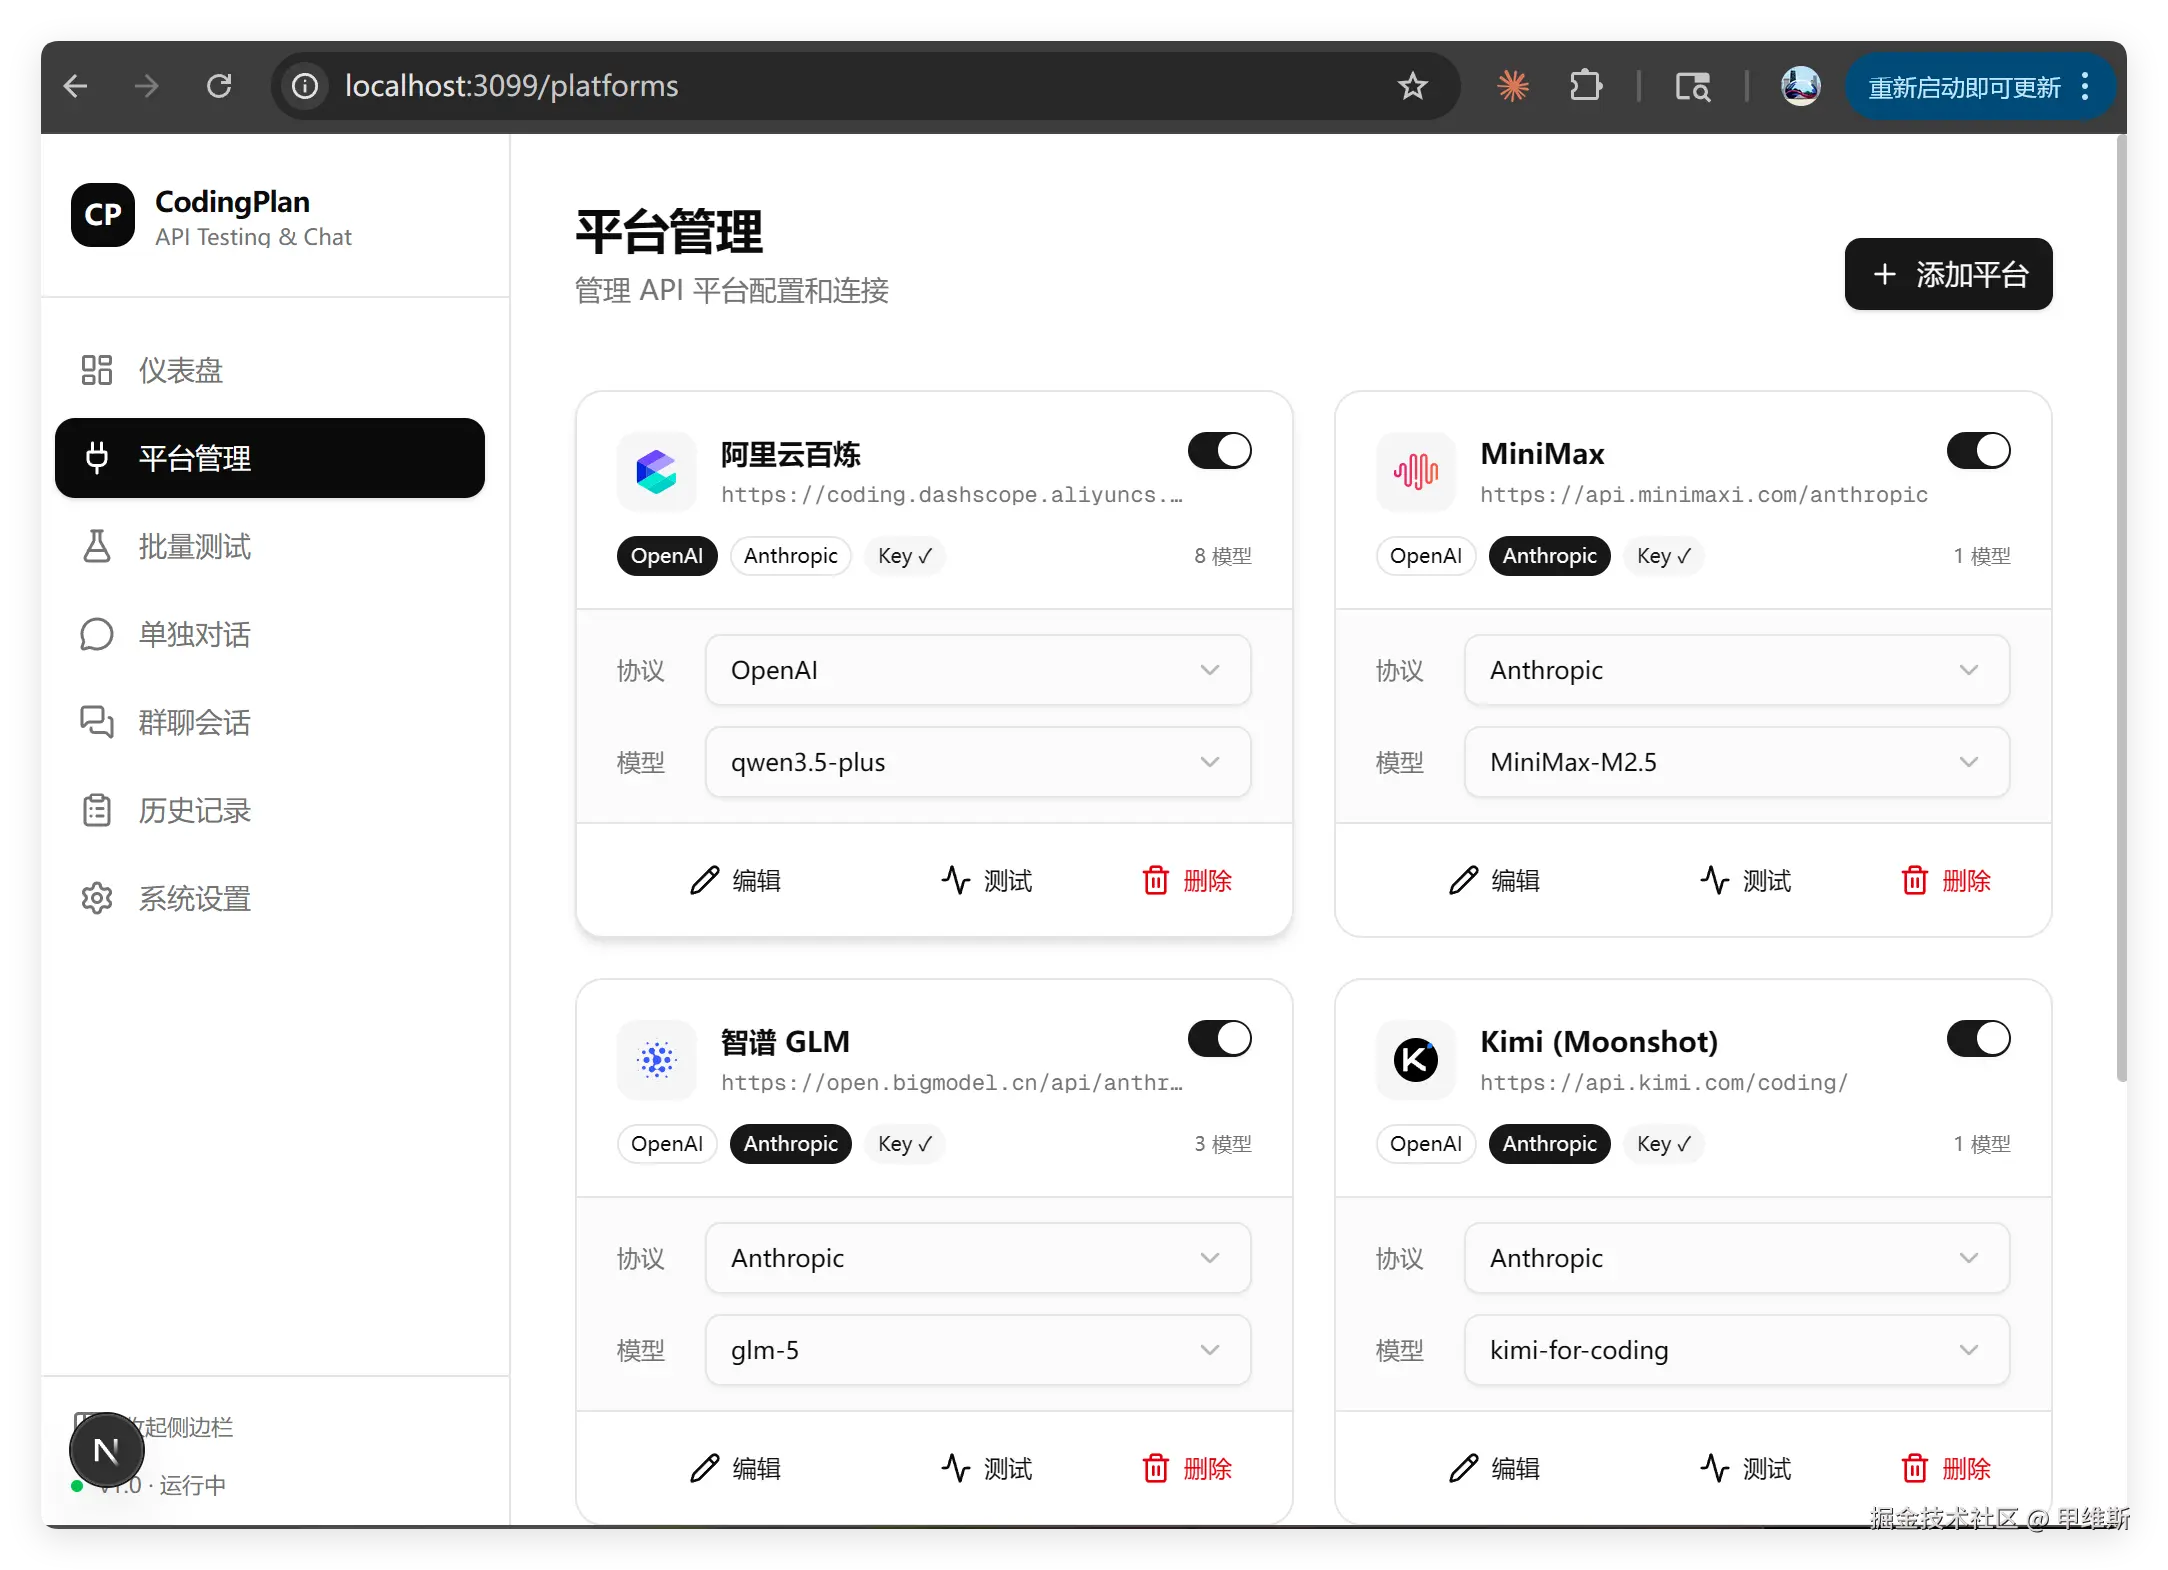Reload the page with the refresh icon
Image resolution: width=2168 pixels, height=1570 pixels.
click(219, 86)
